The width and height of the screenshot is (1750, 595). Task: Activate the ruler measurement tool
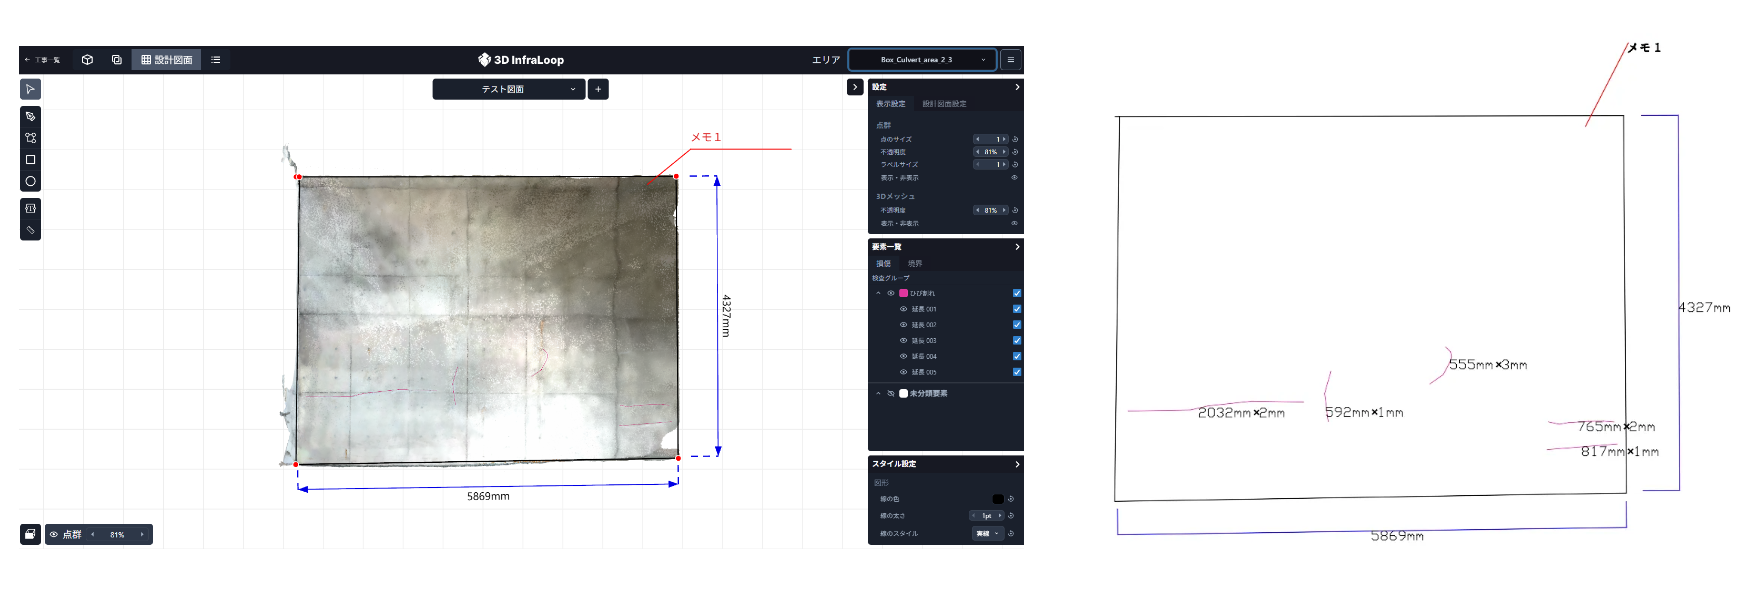30,230
